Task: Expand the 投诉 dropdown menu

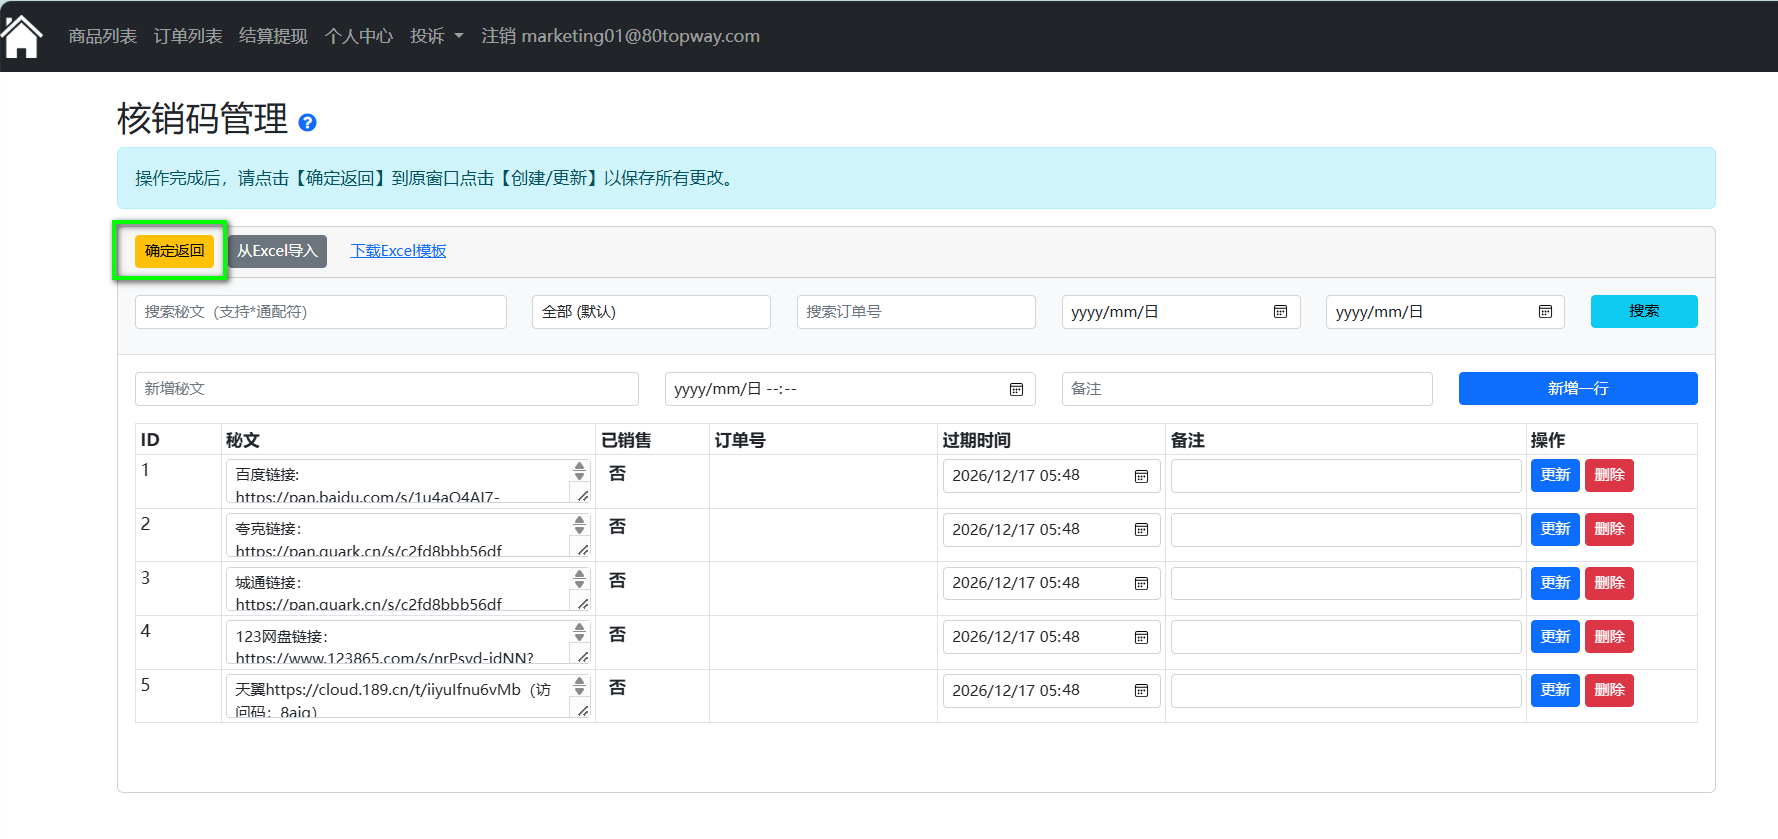Action: coord(436,36)
